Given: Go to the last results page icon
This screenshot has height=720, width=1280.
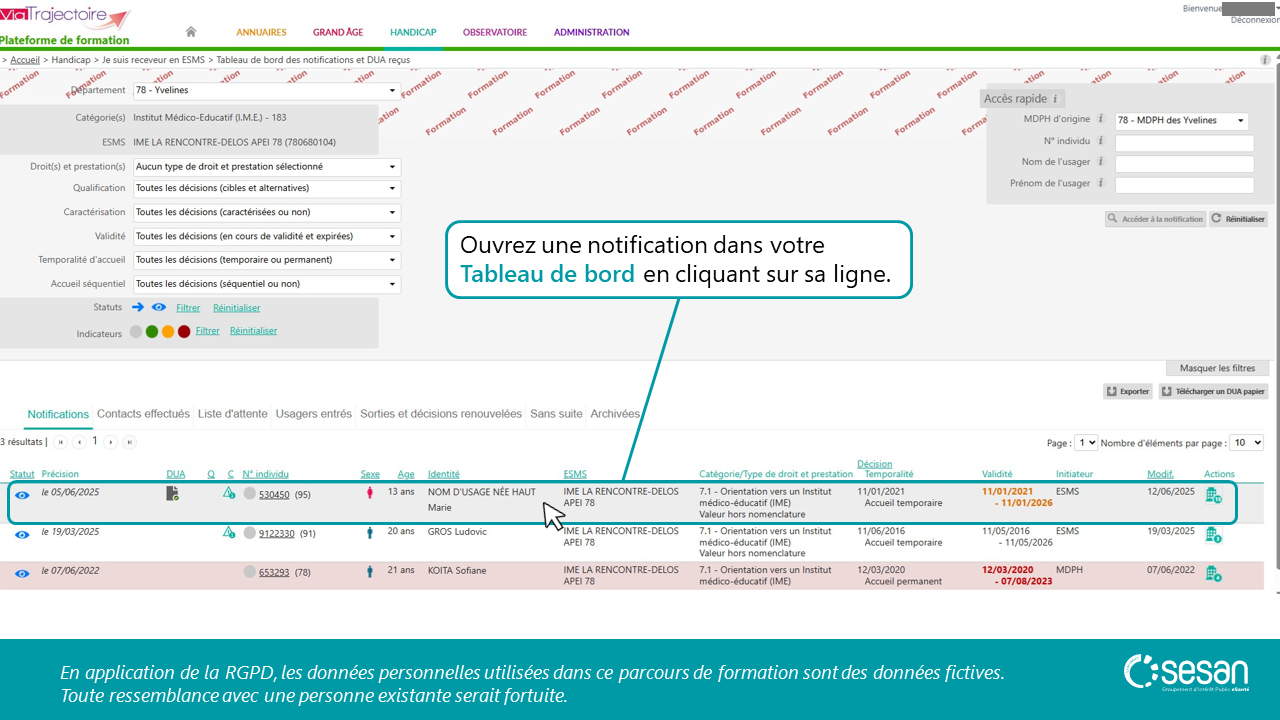Looking at the screenshot, I should coord(129,442).
